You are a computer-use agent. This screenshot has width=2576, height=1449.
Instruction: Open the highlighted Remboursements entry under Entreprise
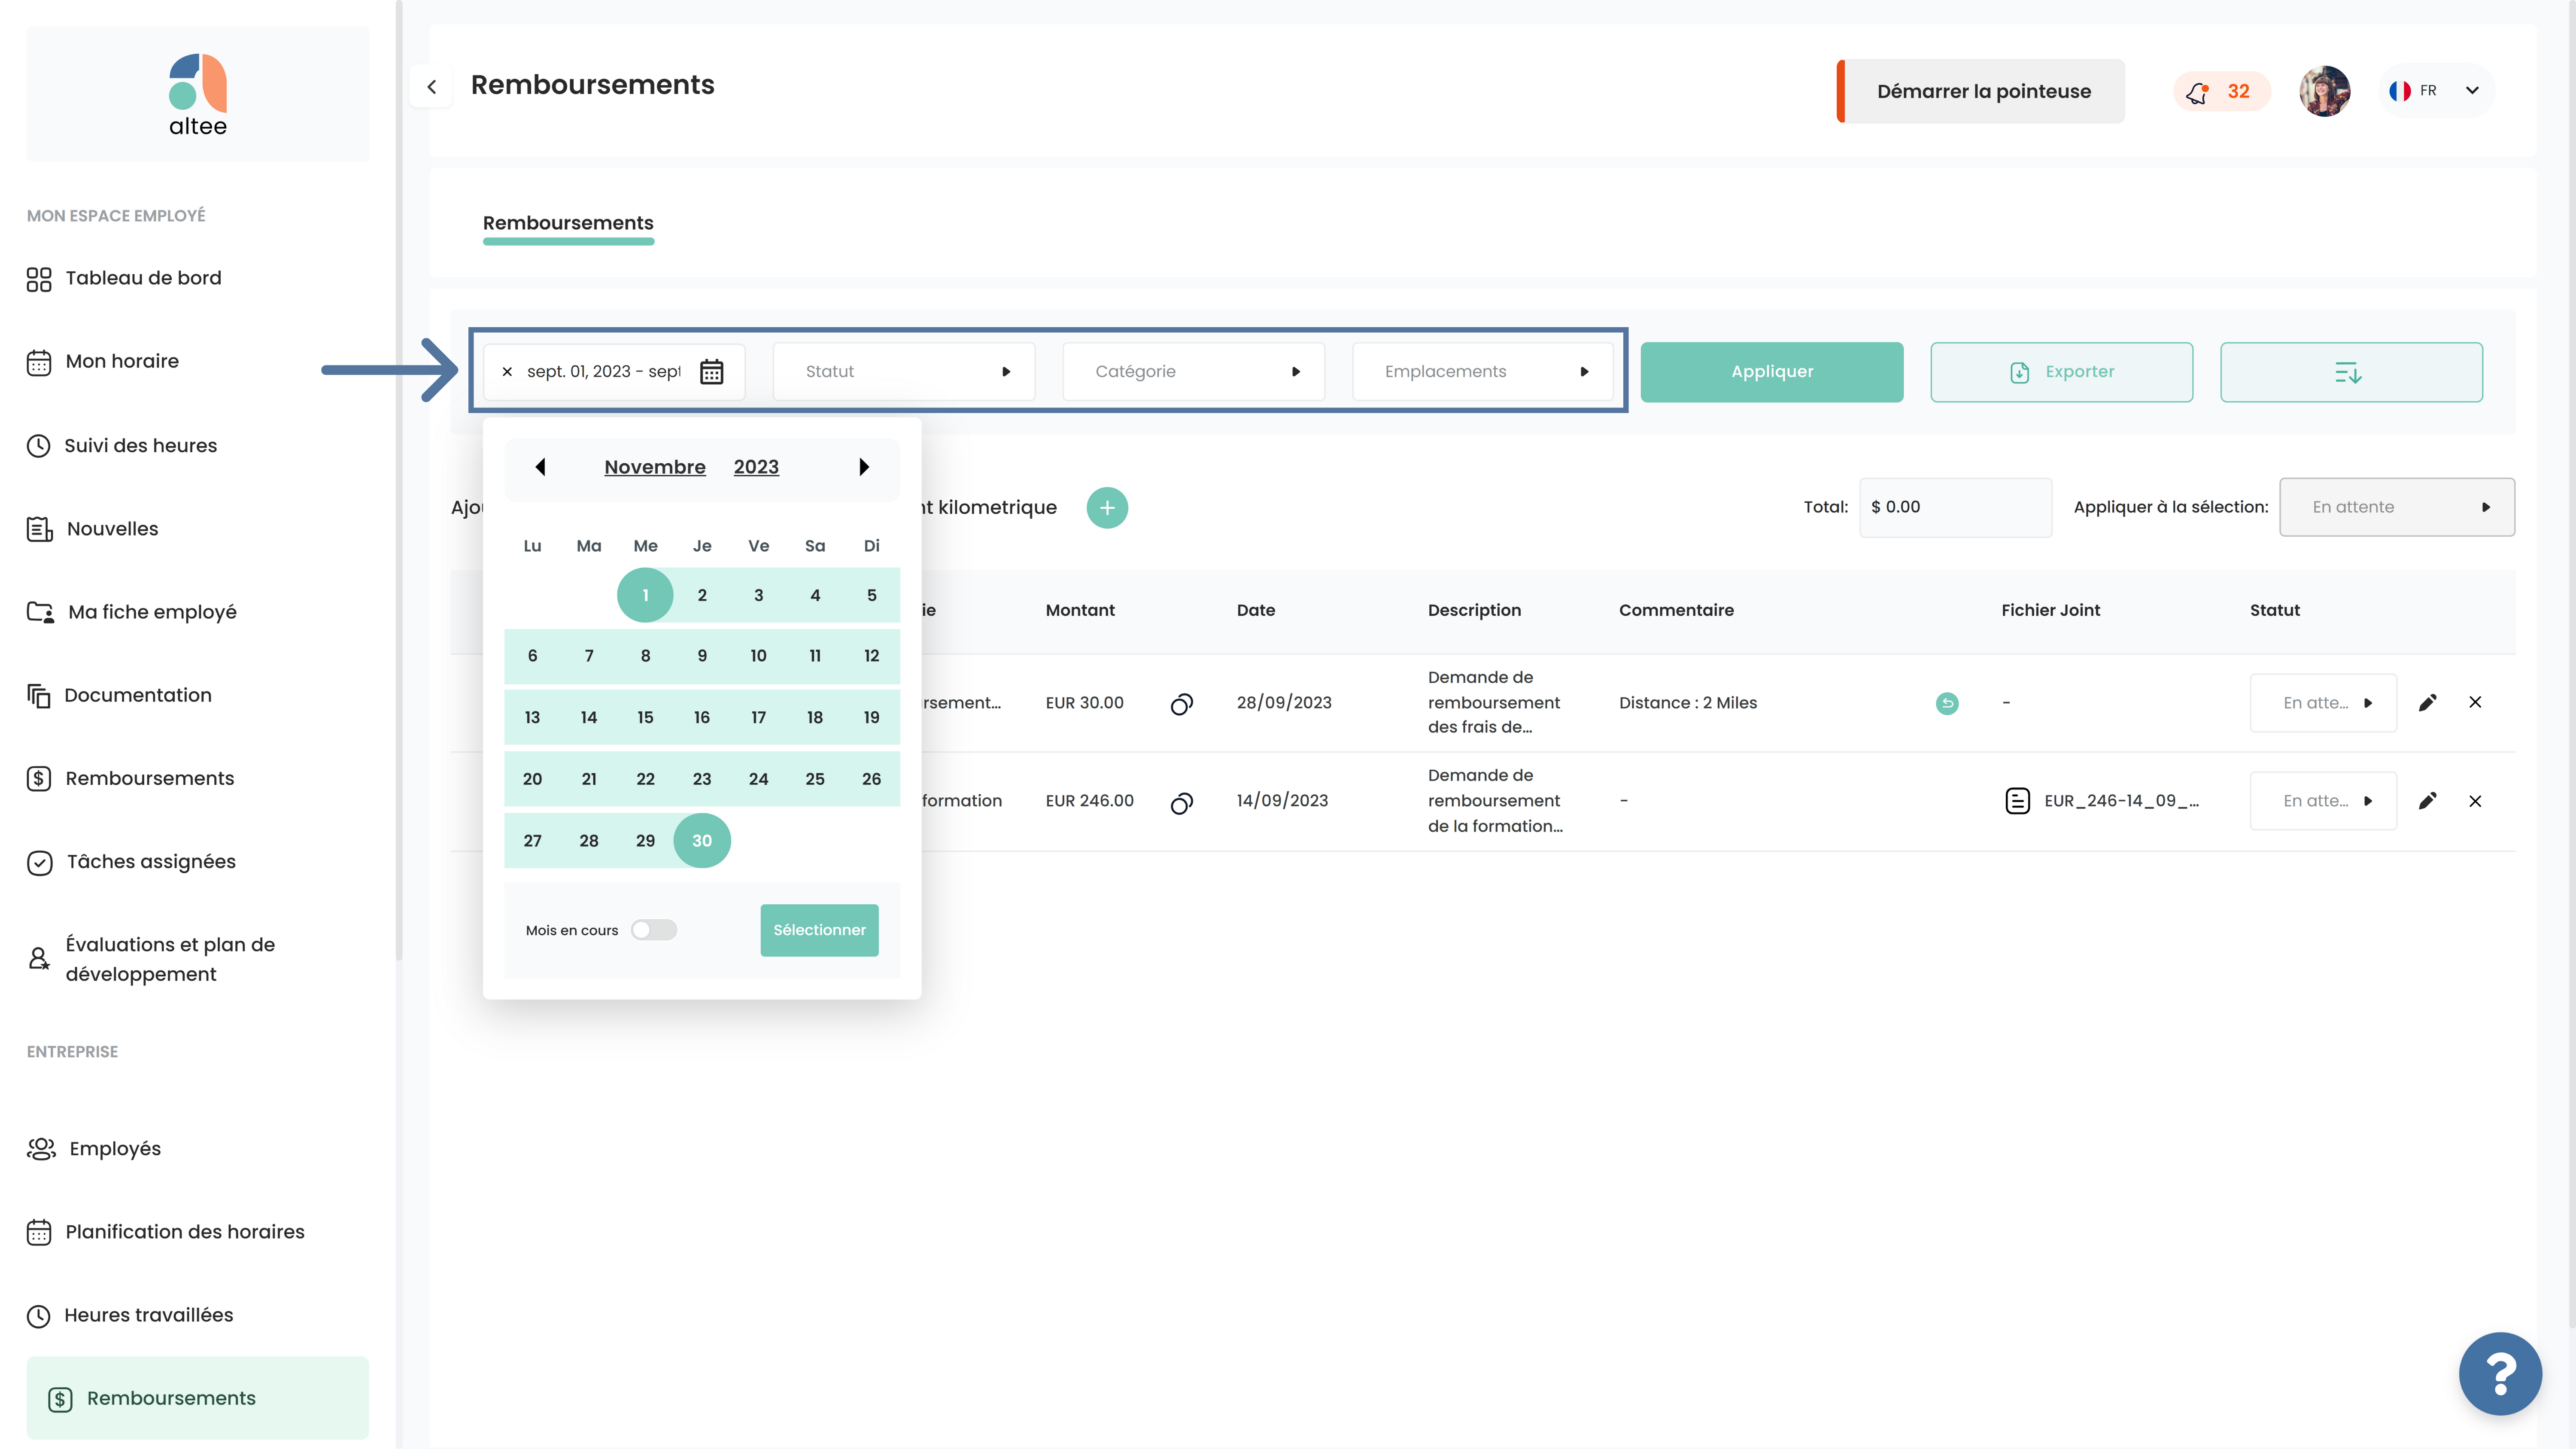tap(198, 1398)
